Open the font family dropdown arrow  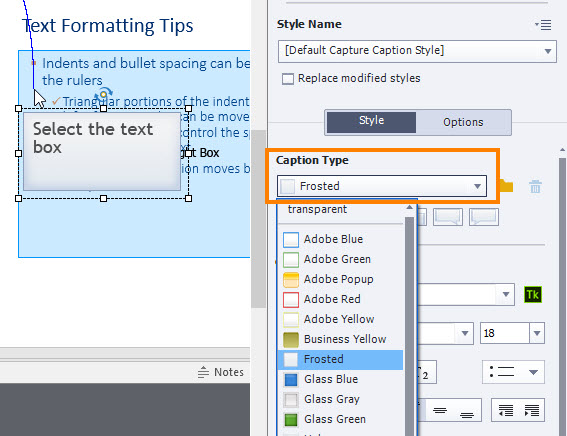(x=506, y=295)
